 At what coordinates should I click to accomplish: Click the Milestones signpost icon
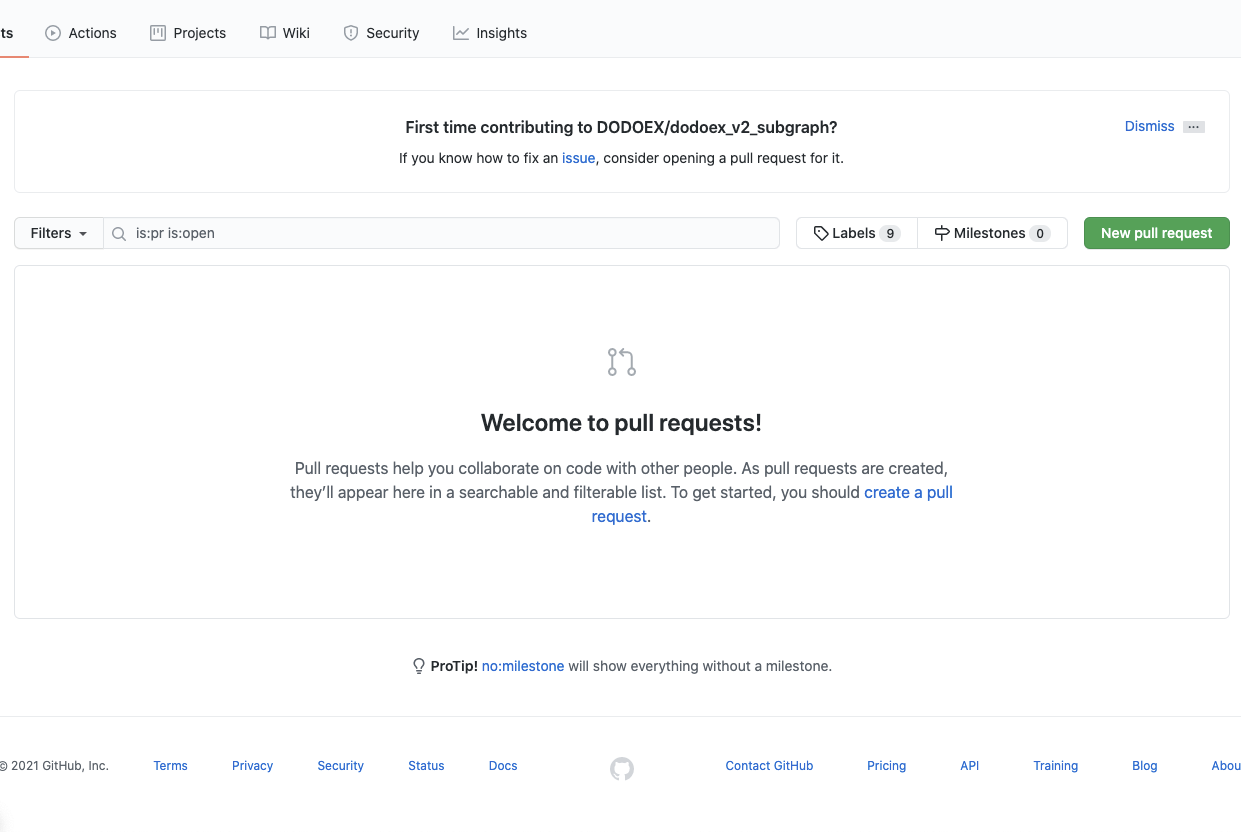coord(942,233)
